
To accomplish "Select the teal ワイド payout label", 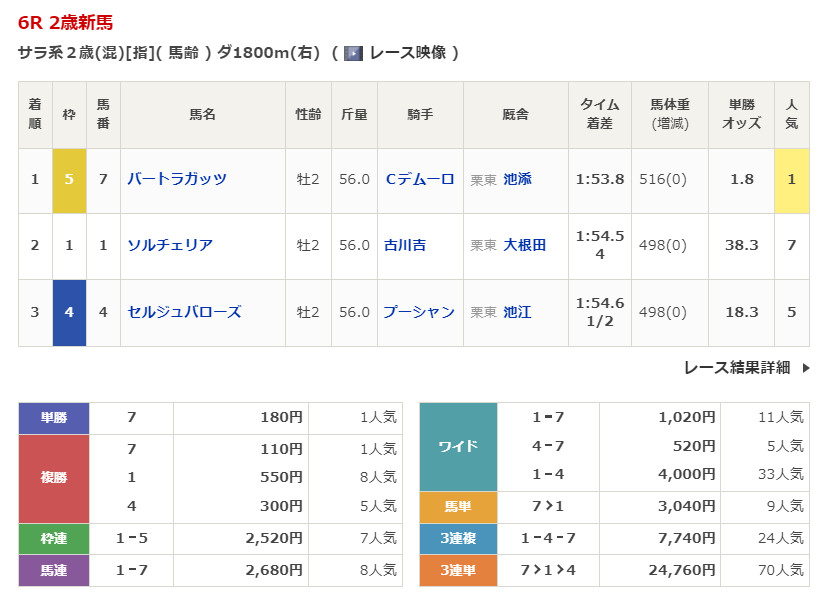I will 458,446.
